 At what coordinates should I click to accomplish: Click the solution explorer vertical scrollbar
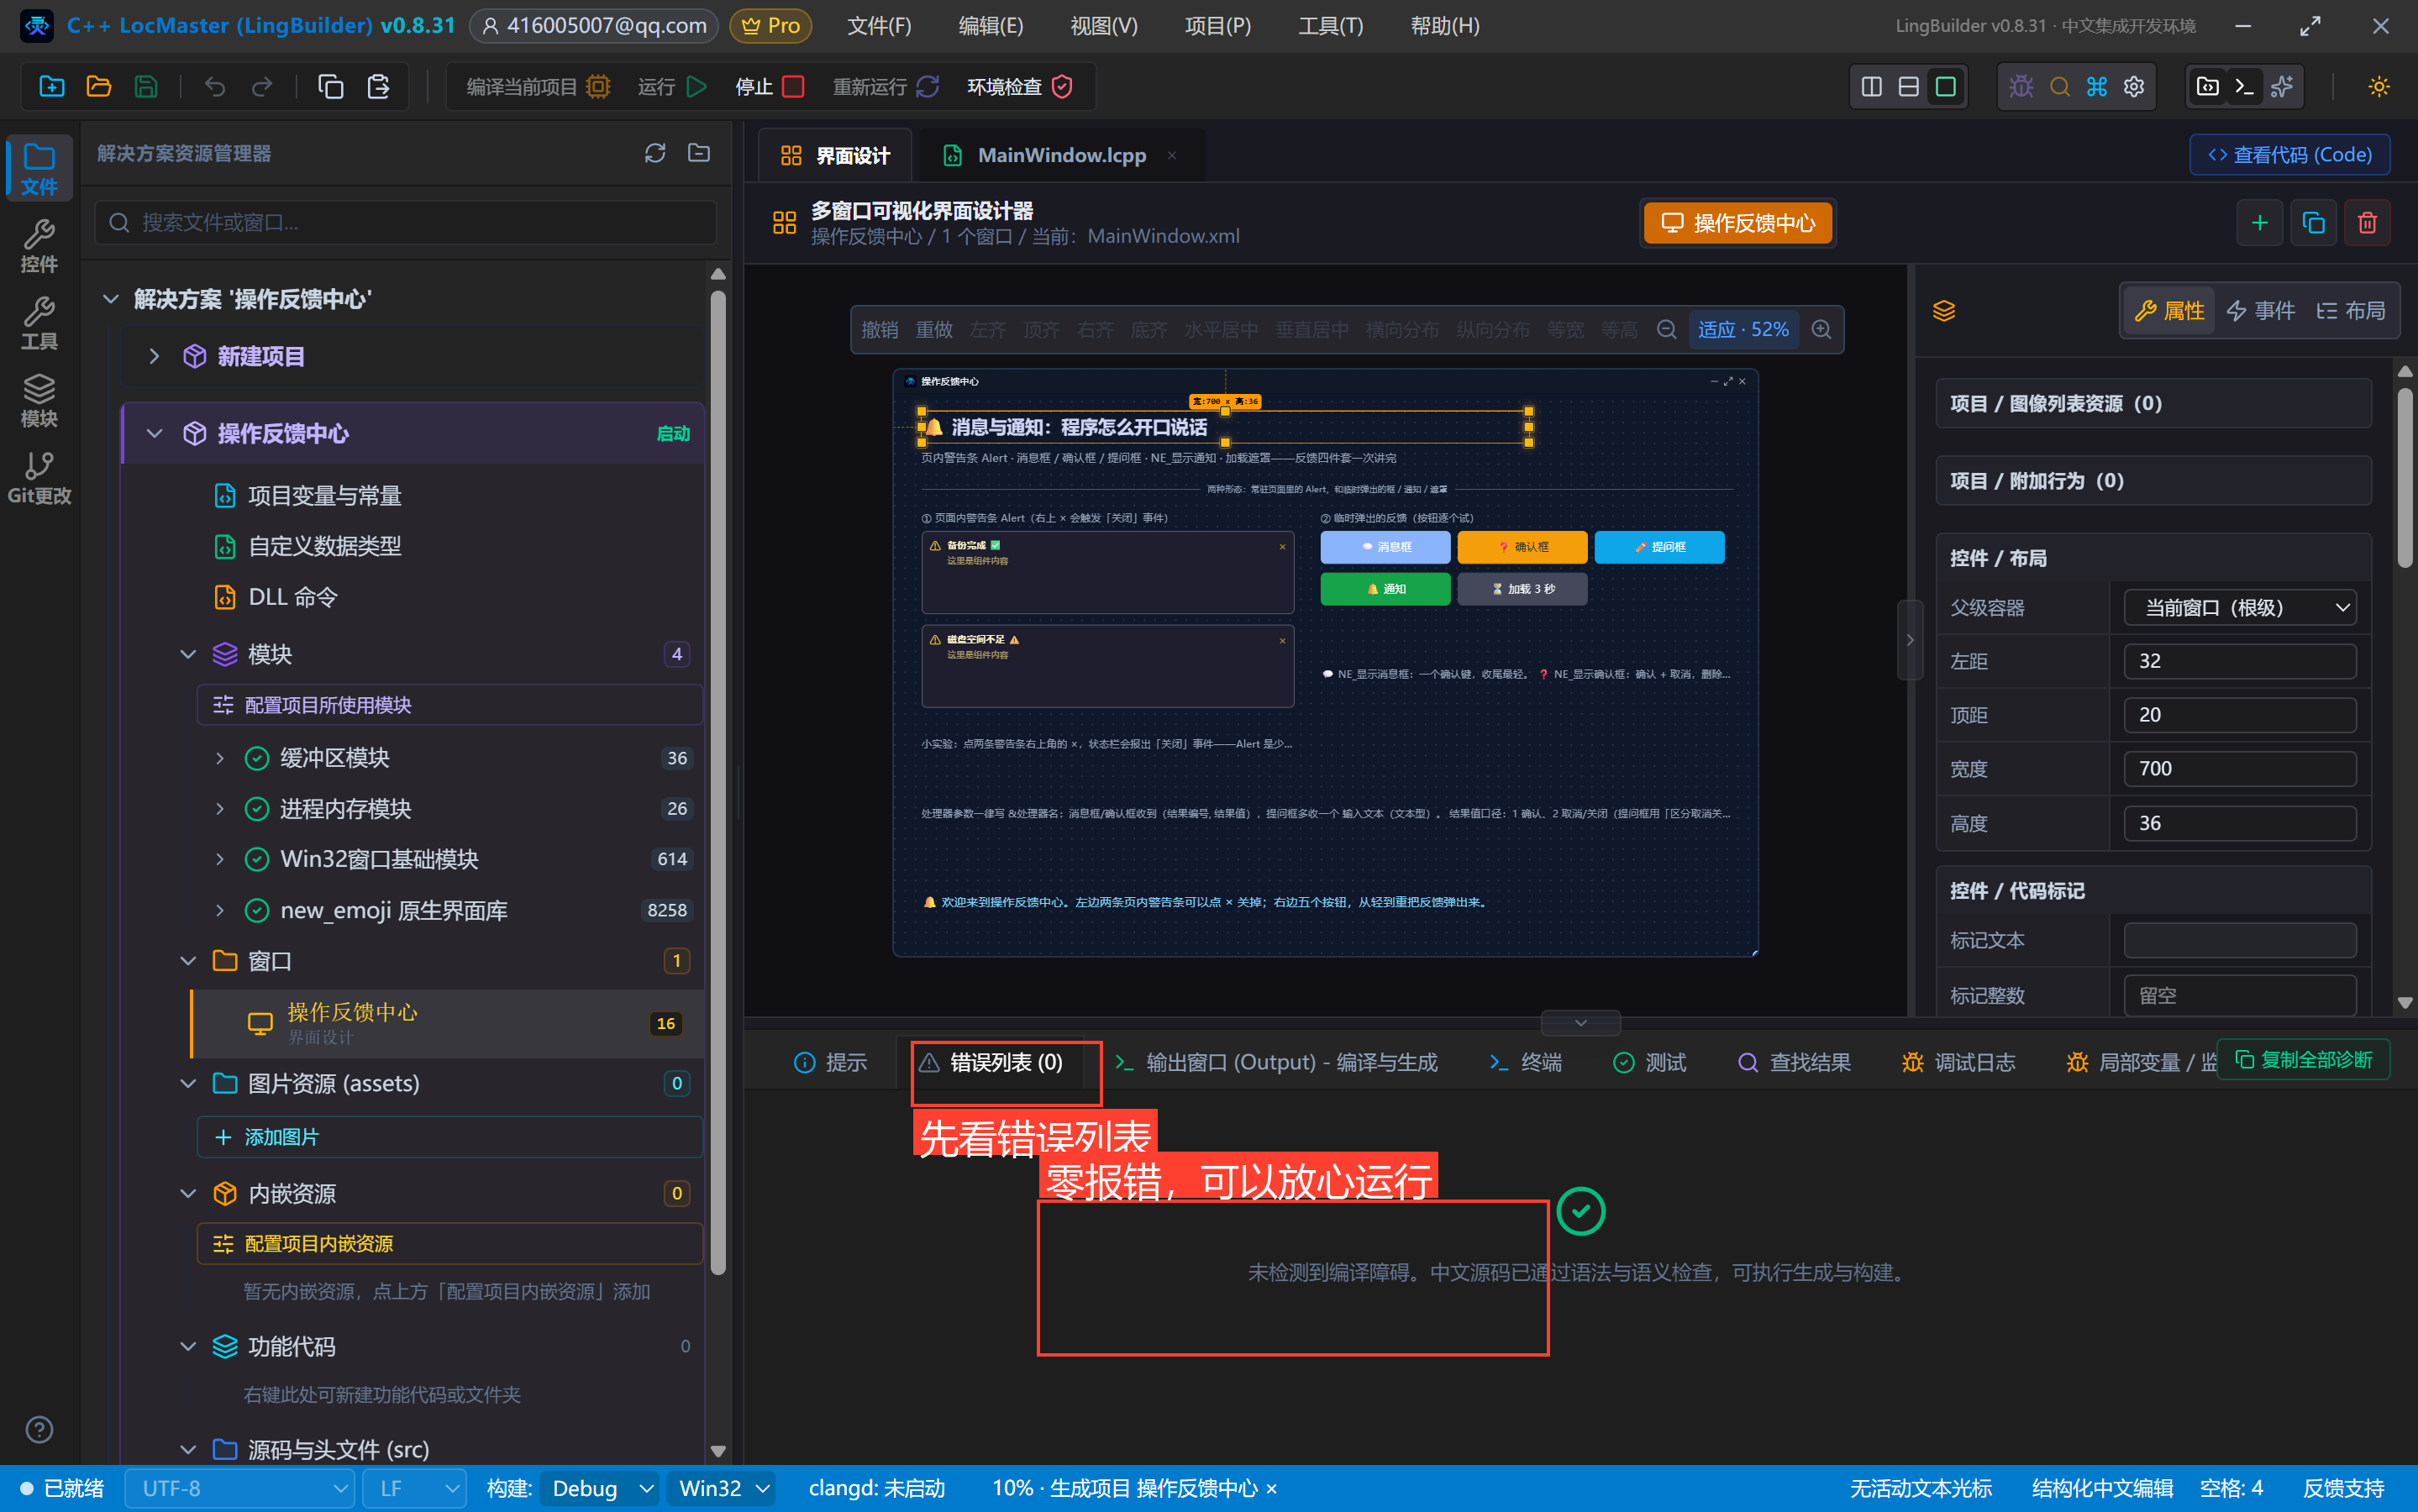click(x=717, y=780)
